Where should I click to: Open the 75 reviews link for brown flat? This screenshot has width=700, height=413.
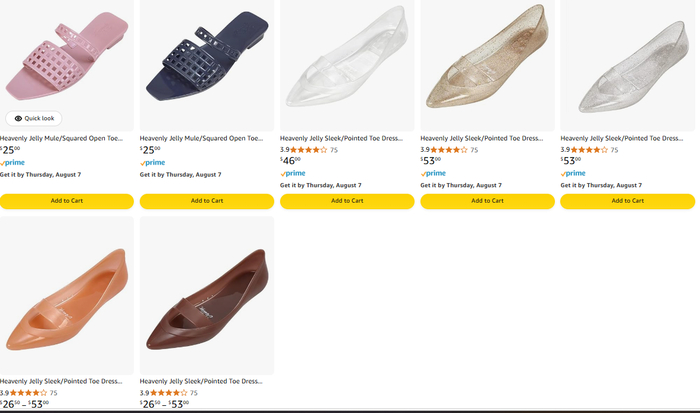click(x=194, y=393)
